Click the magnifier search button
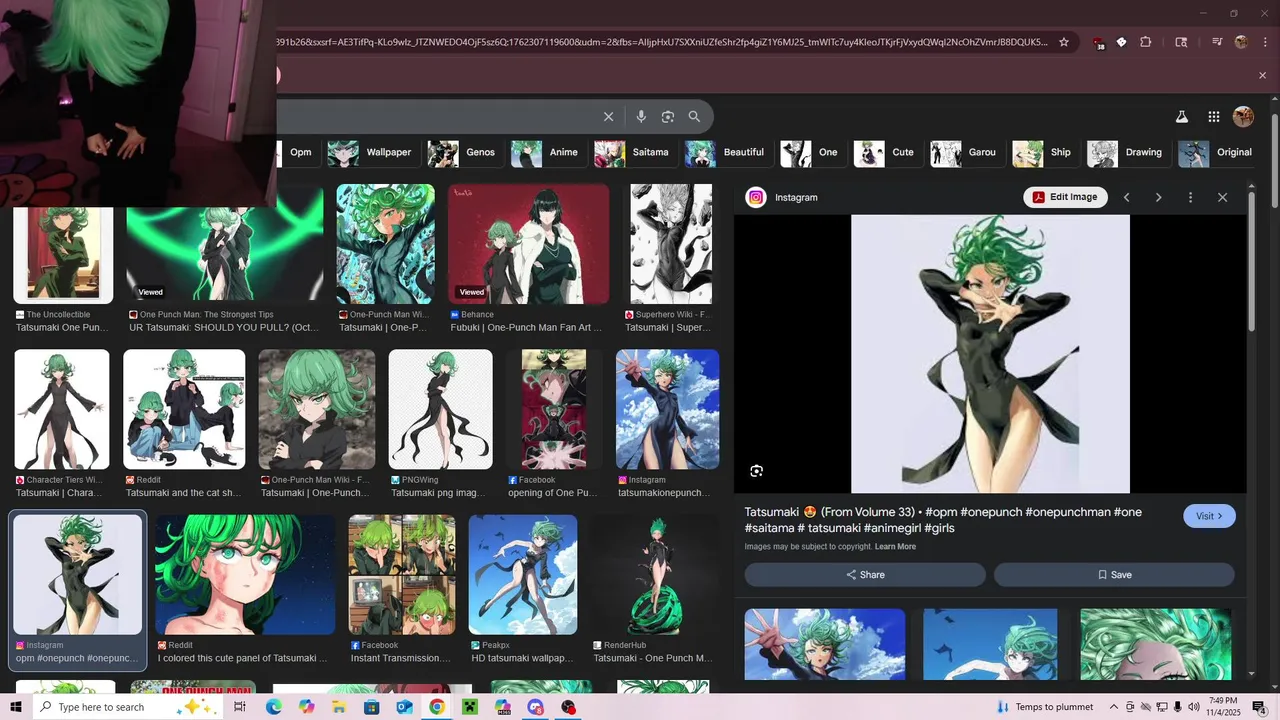 point(695,117)
